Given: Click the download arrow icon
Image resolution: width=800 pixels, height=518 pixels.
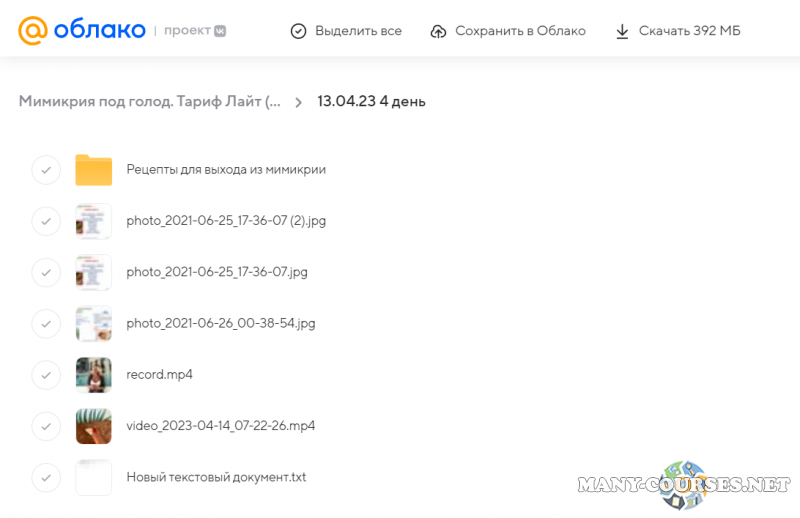Looking at the screenshot, I should pyautogui.click(x=622, y=31).
